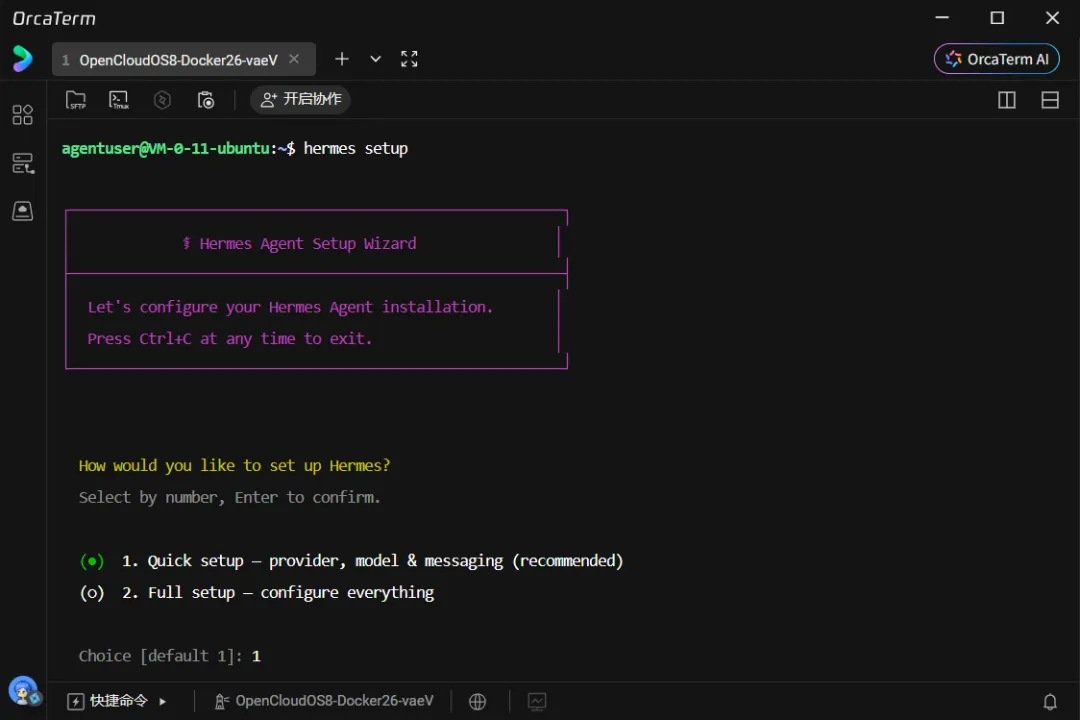Image resolution: width=1080 pixels, height=720 pixels.
Task: Select option 1 Quick setup radio
Action: (x=92, y=562)
